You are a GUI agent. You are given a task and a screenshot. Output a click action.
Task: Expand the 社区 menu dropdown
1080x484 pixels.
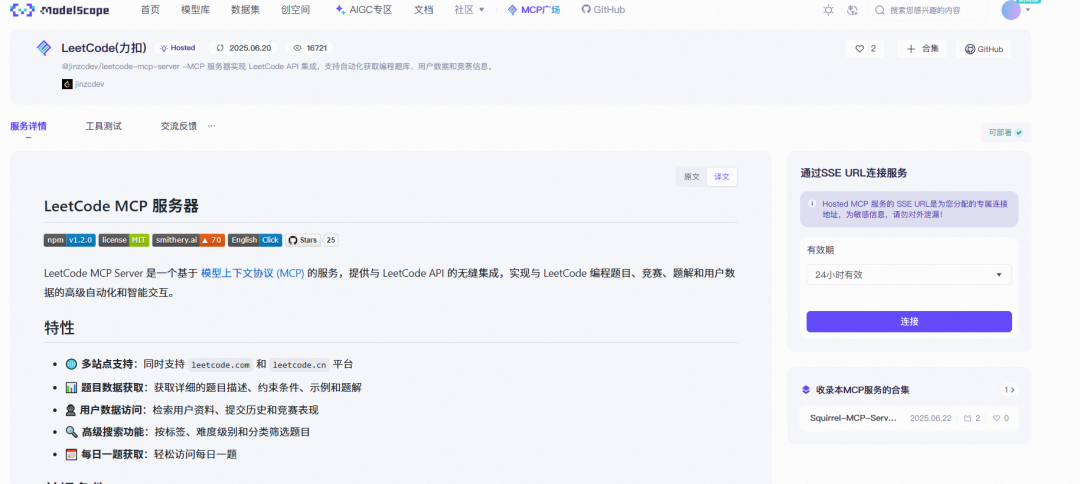point(470,10)
